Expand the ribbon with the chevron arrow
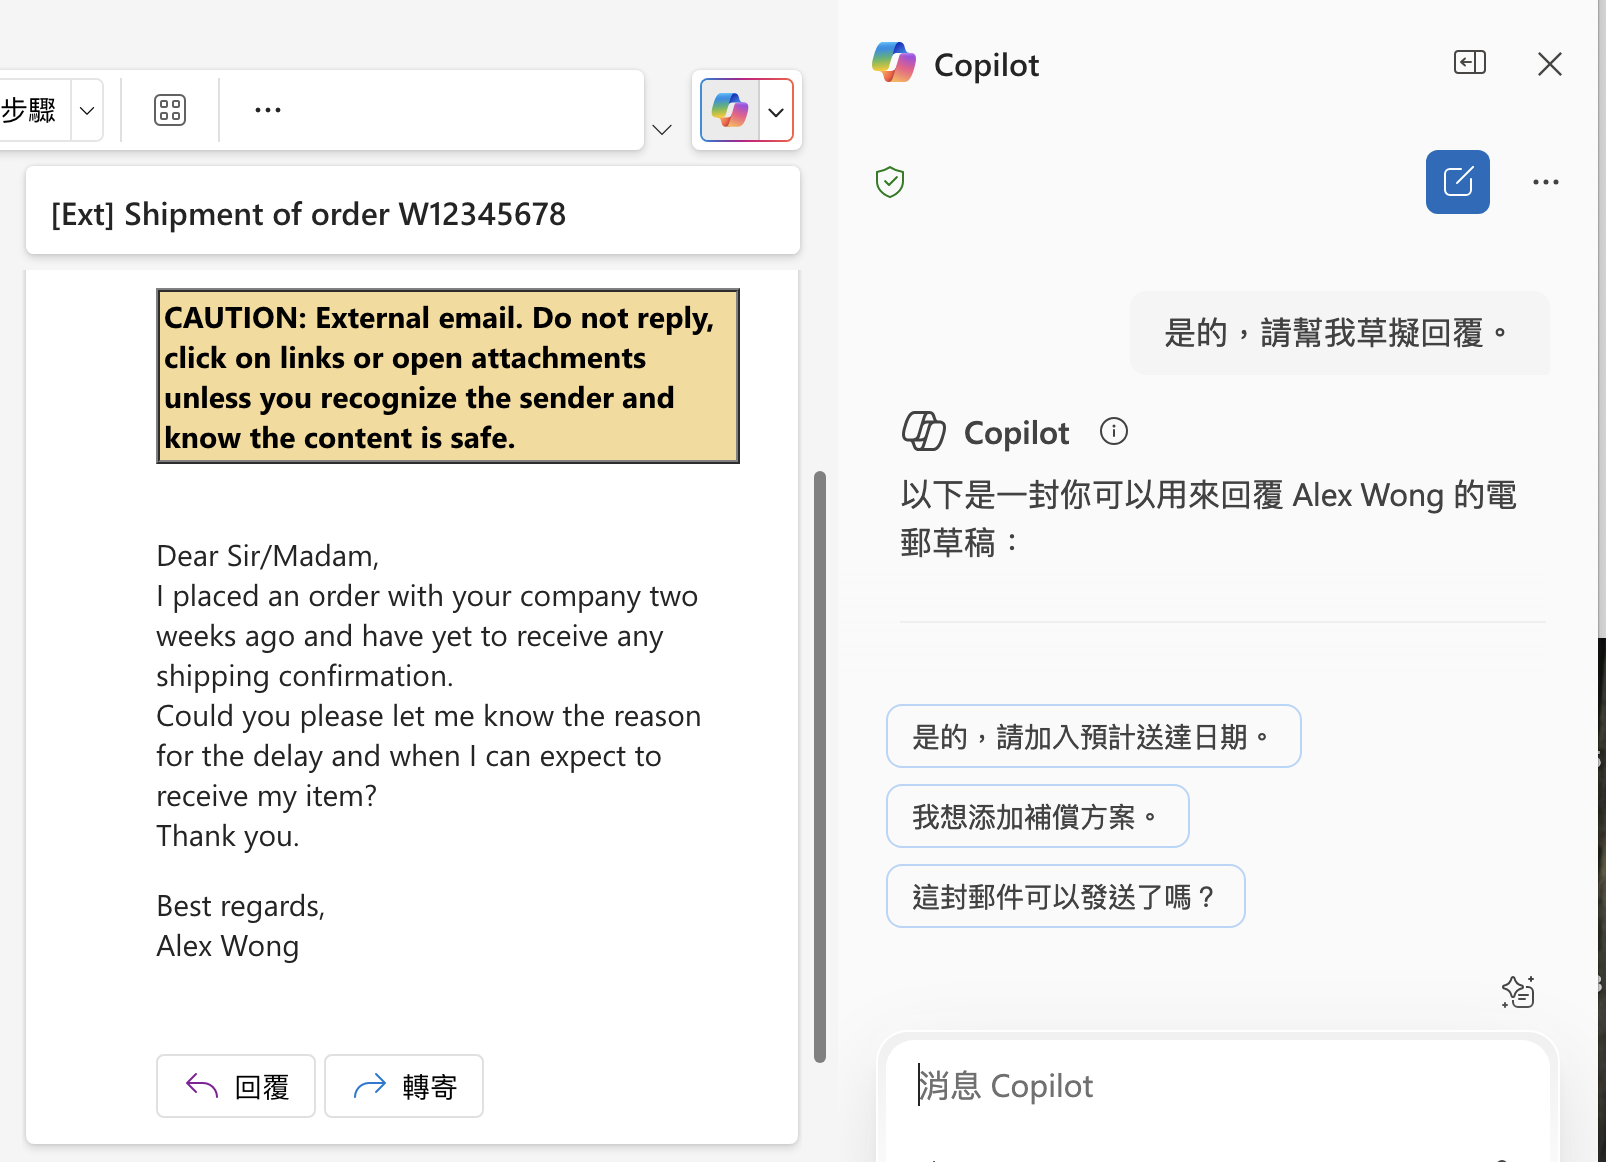The image size is (1606, 1162). (x=662, y=130)
